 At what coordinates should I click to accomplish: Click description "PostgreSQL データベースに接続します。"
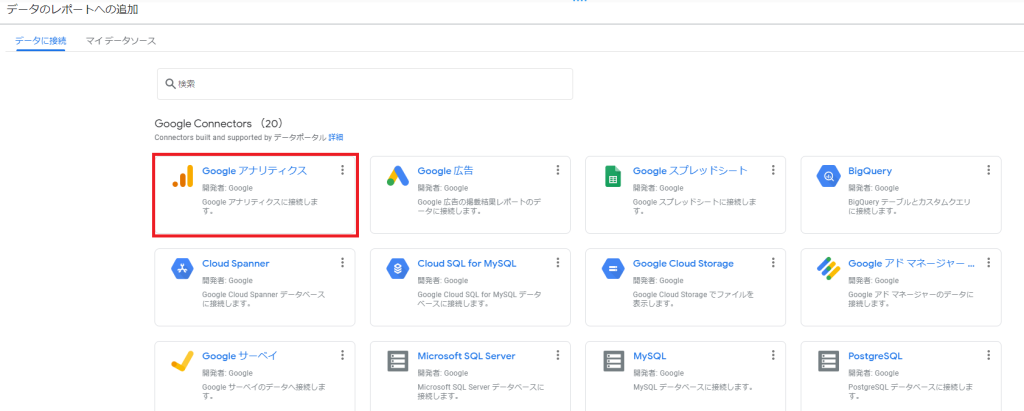click(911, 391)
